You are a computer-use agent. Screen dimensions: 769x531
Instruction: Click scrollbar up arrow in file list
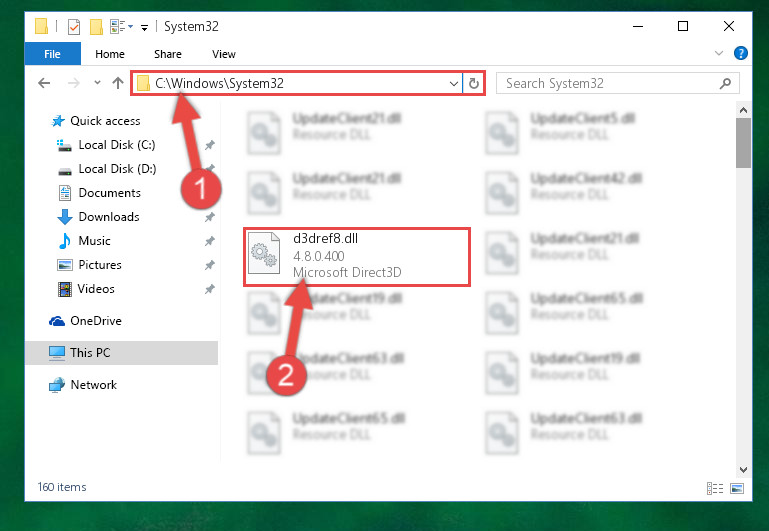click(743, 110)
